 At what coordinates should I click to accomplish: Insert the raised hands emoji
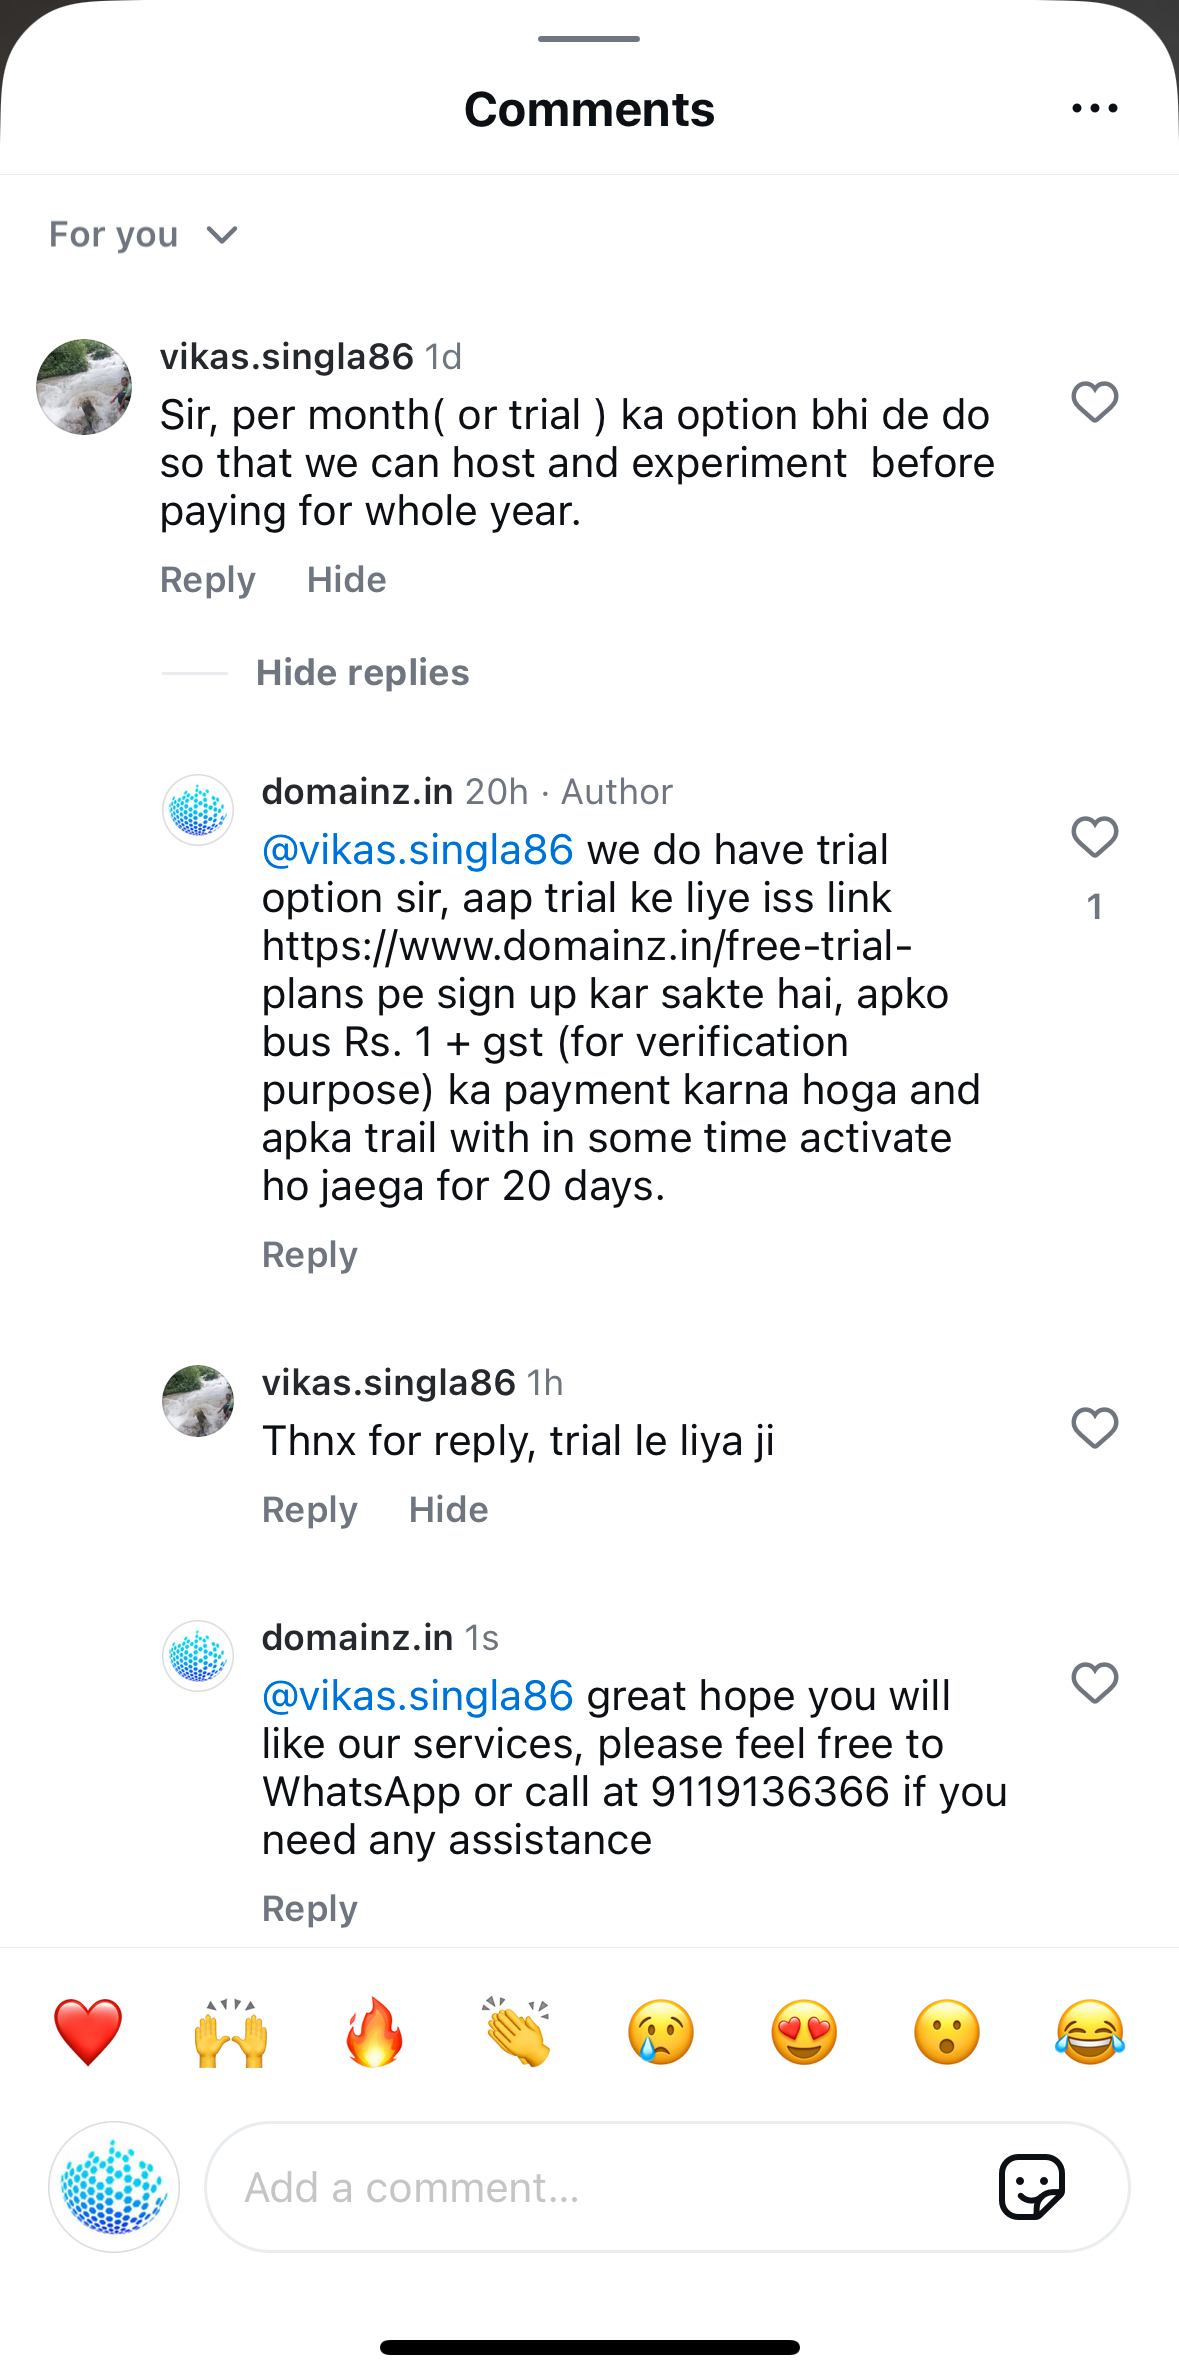point(231,2032)
